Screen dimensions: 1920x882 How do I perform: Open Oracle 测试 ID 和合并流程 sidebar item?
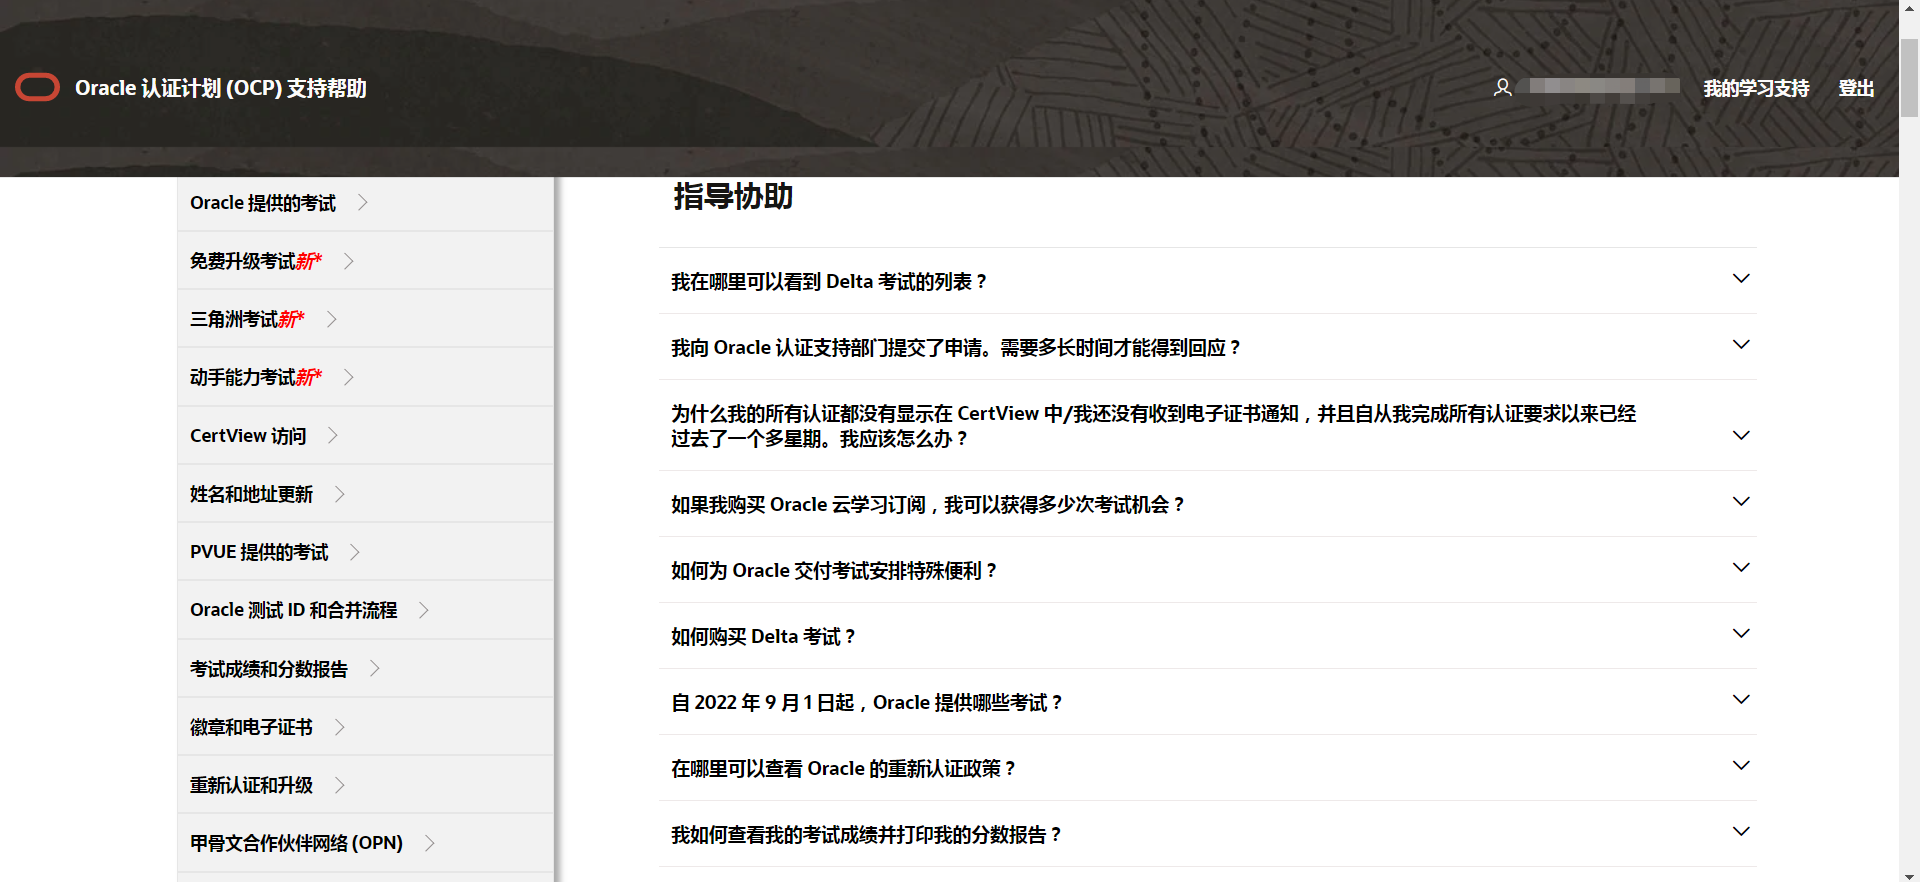coord(365,610)
